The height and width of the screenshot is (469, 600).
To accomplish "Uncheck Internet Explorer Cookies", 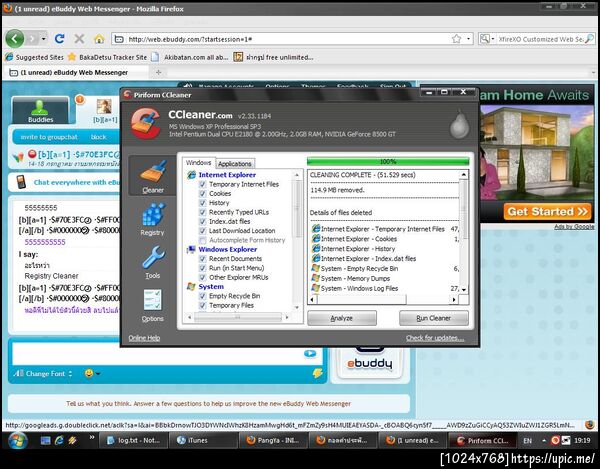I will click(203, 193).
